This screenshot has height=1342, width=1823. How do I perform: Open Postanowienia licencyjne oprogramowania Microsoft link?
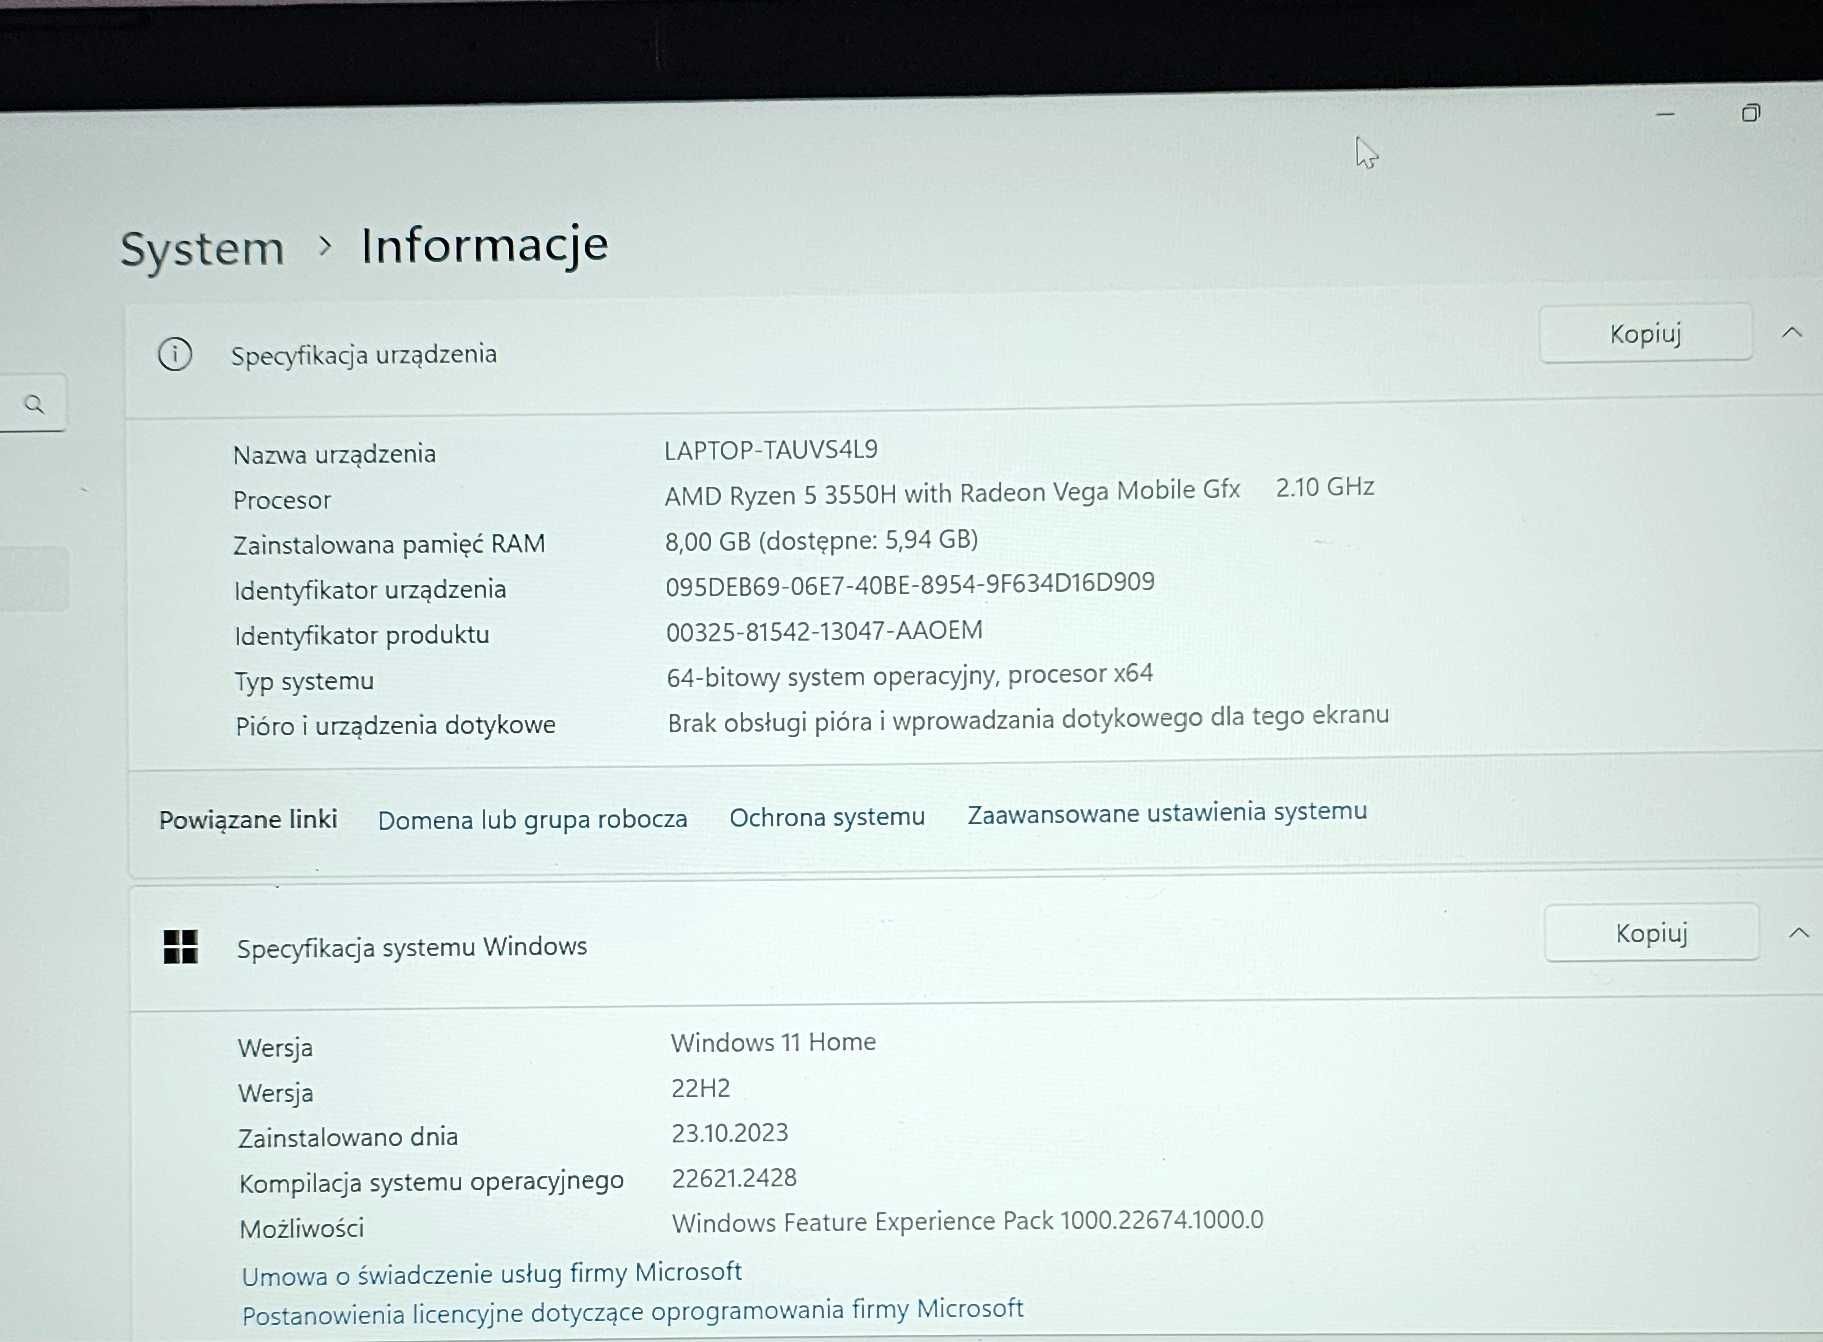(633, 1312)
